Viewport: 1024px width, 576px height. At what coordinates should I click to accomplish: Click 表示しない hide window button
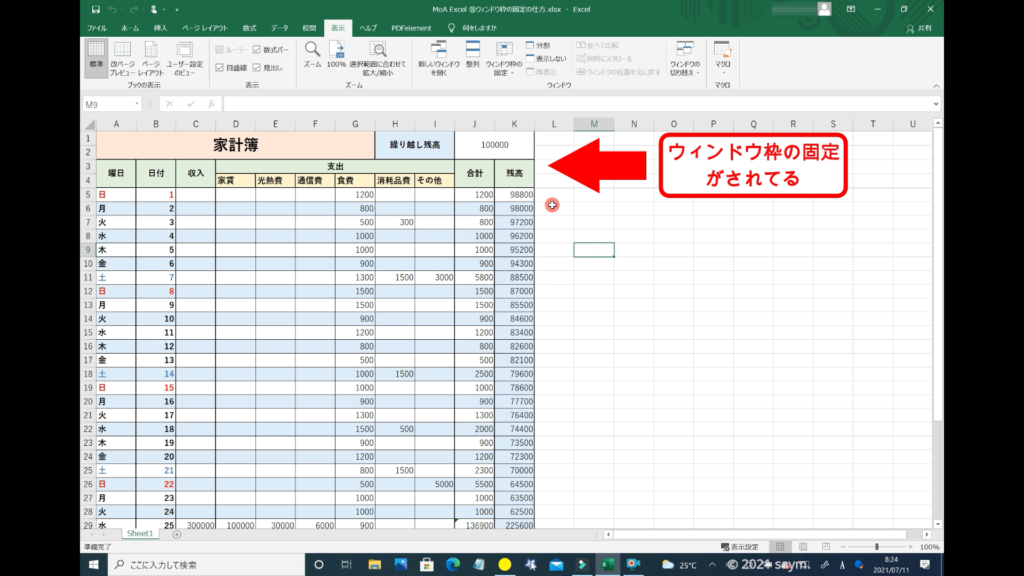click(x=545, y=58)
